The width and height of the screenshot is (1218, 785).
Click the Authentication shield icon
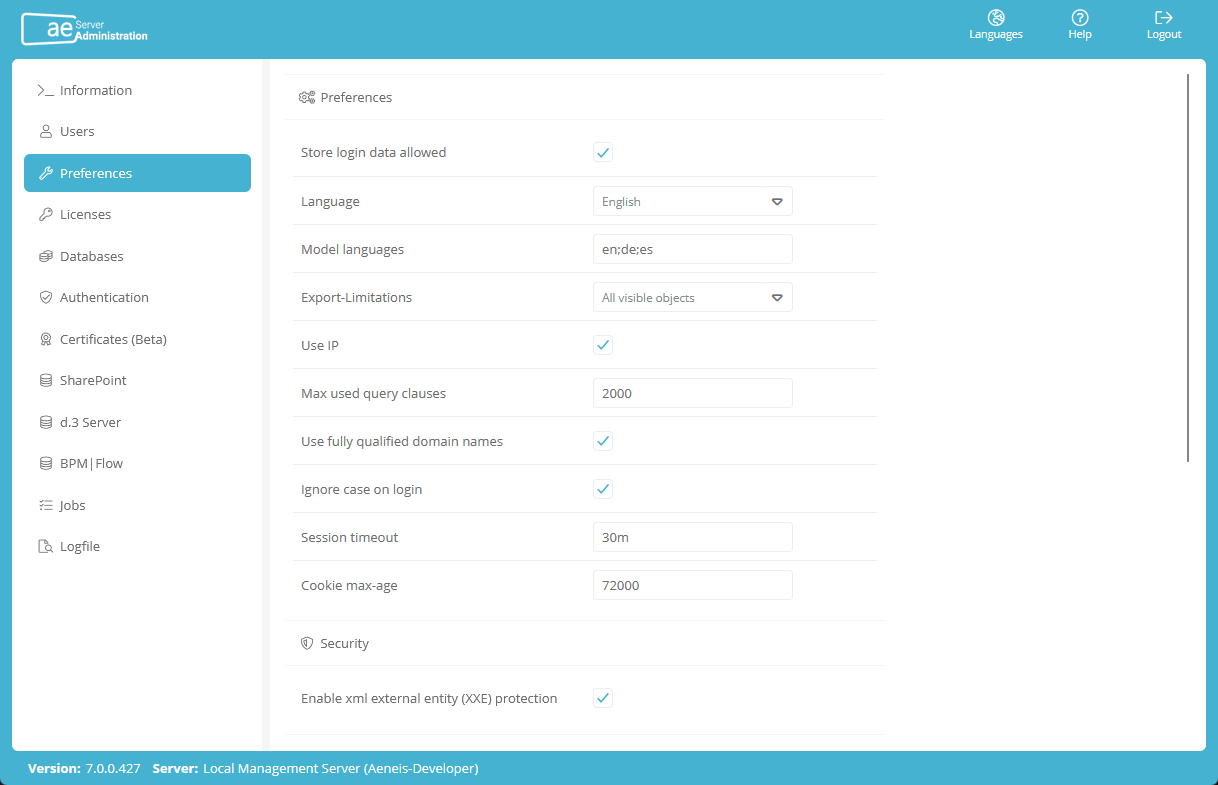coord(45,298)
